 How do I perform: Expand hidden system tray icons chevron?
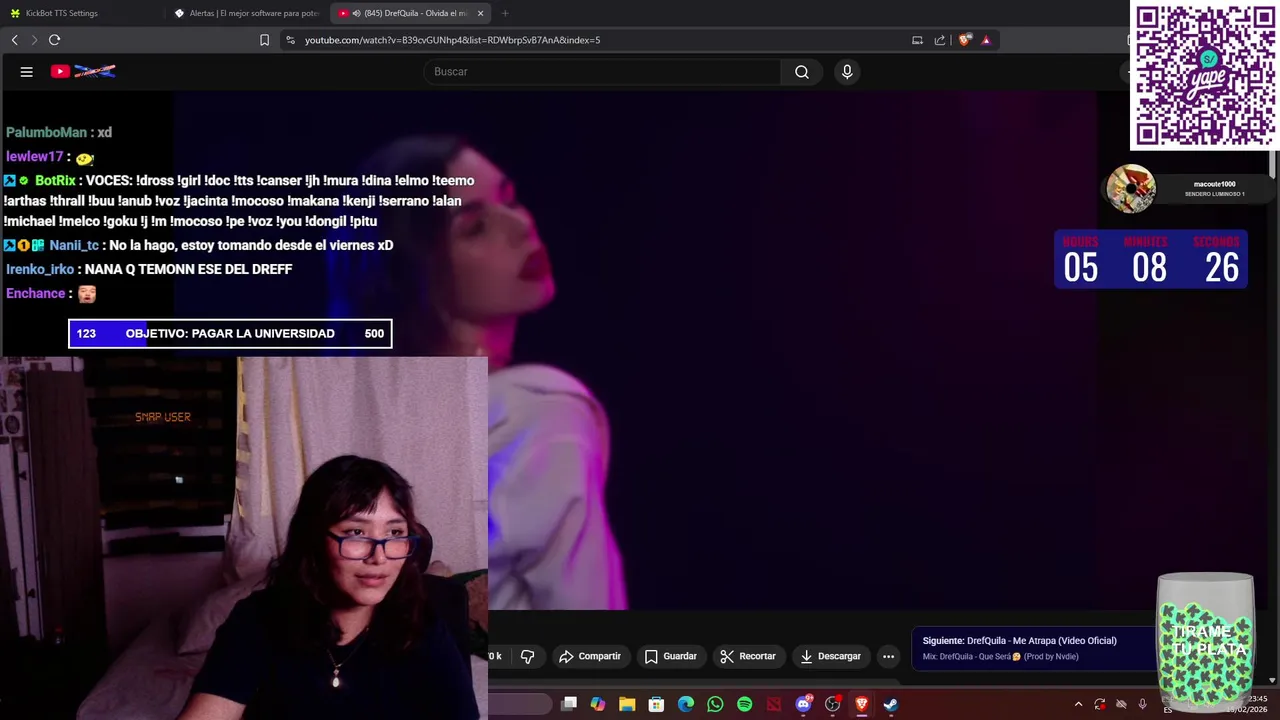click(x=1078, y=704)
